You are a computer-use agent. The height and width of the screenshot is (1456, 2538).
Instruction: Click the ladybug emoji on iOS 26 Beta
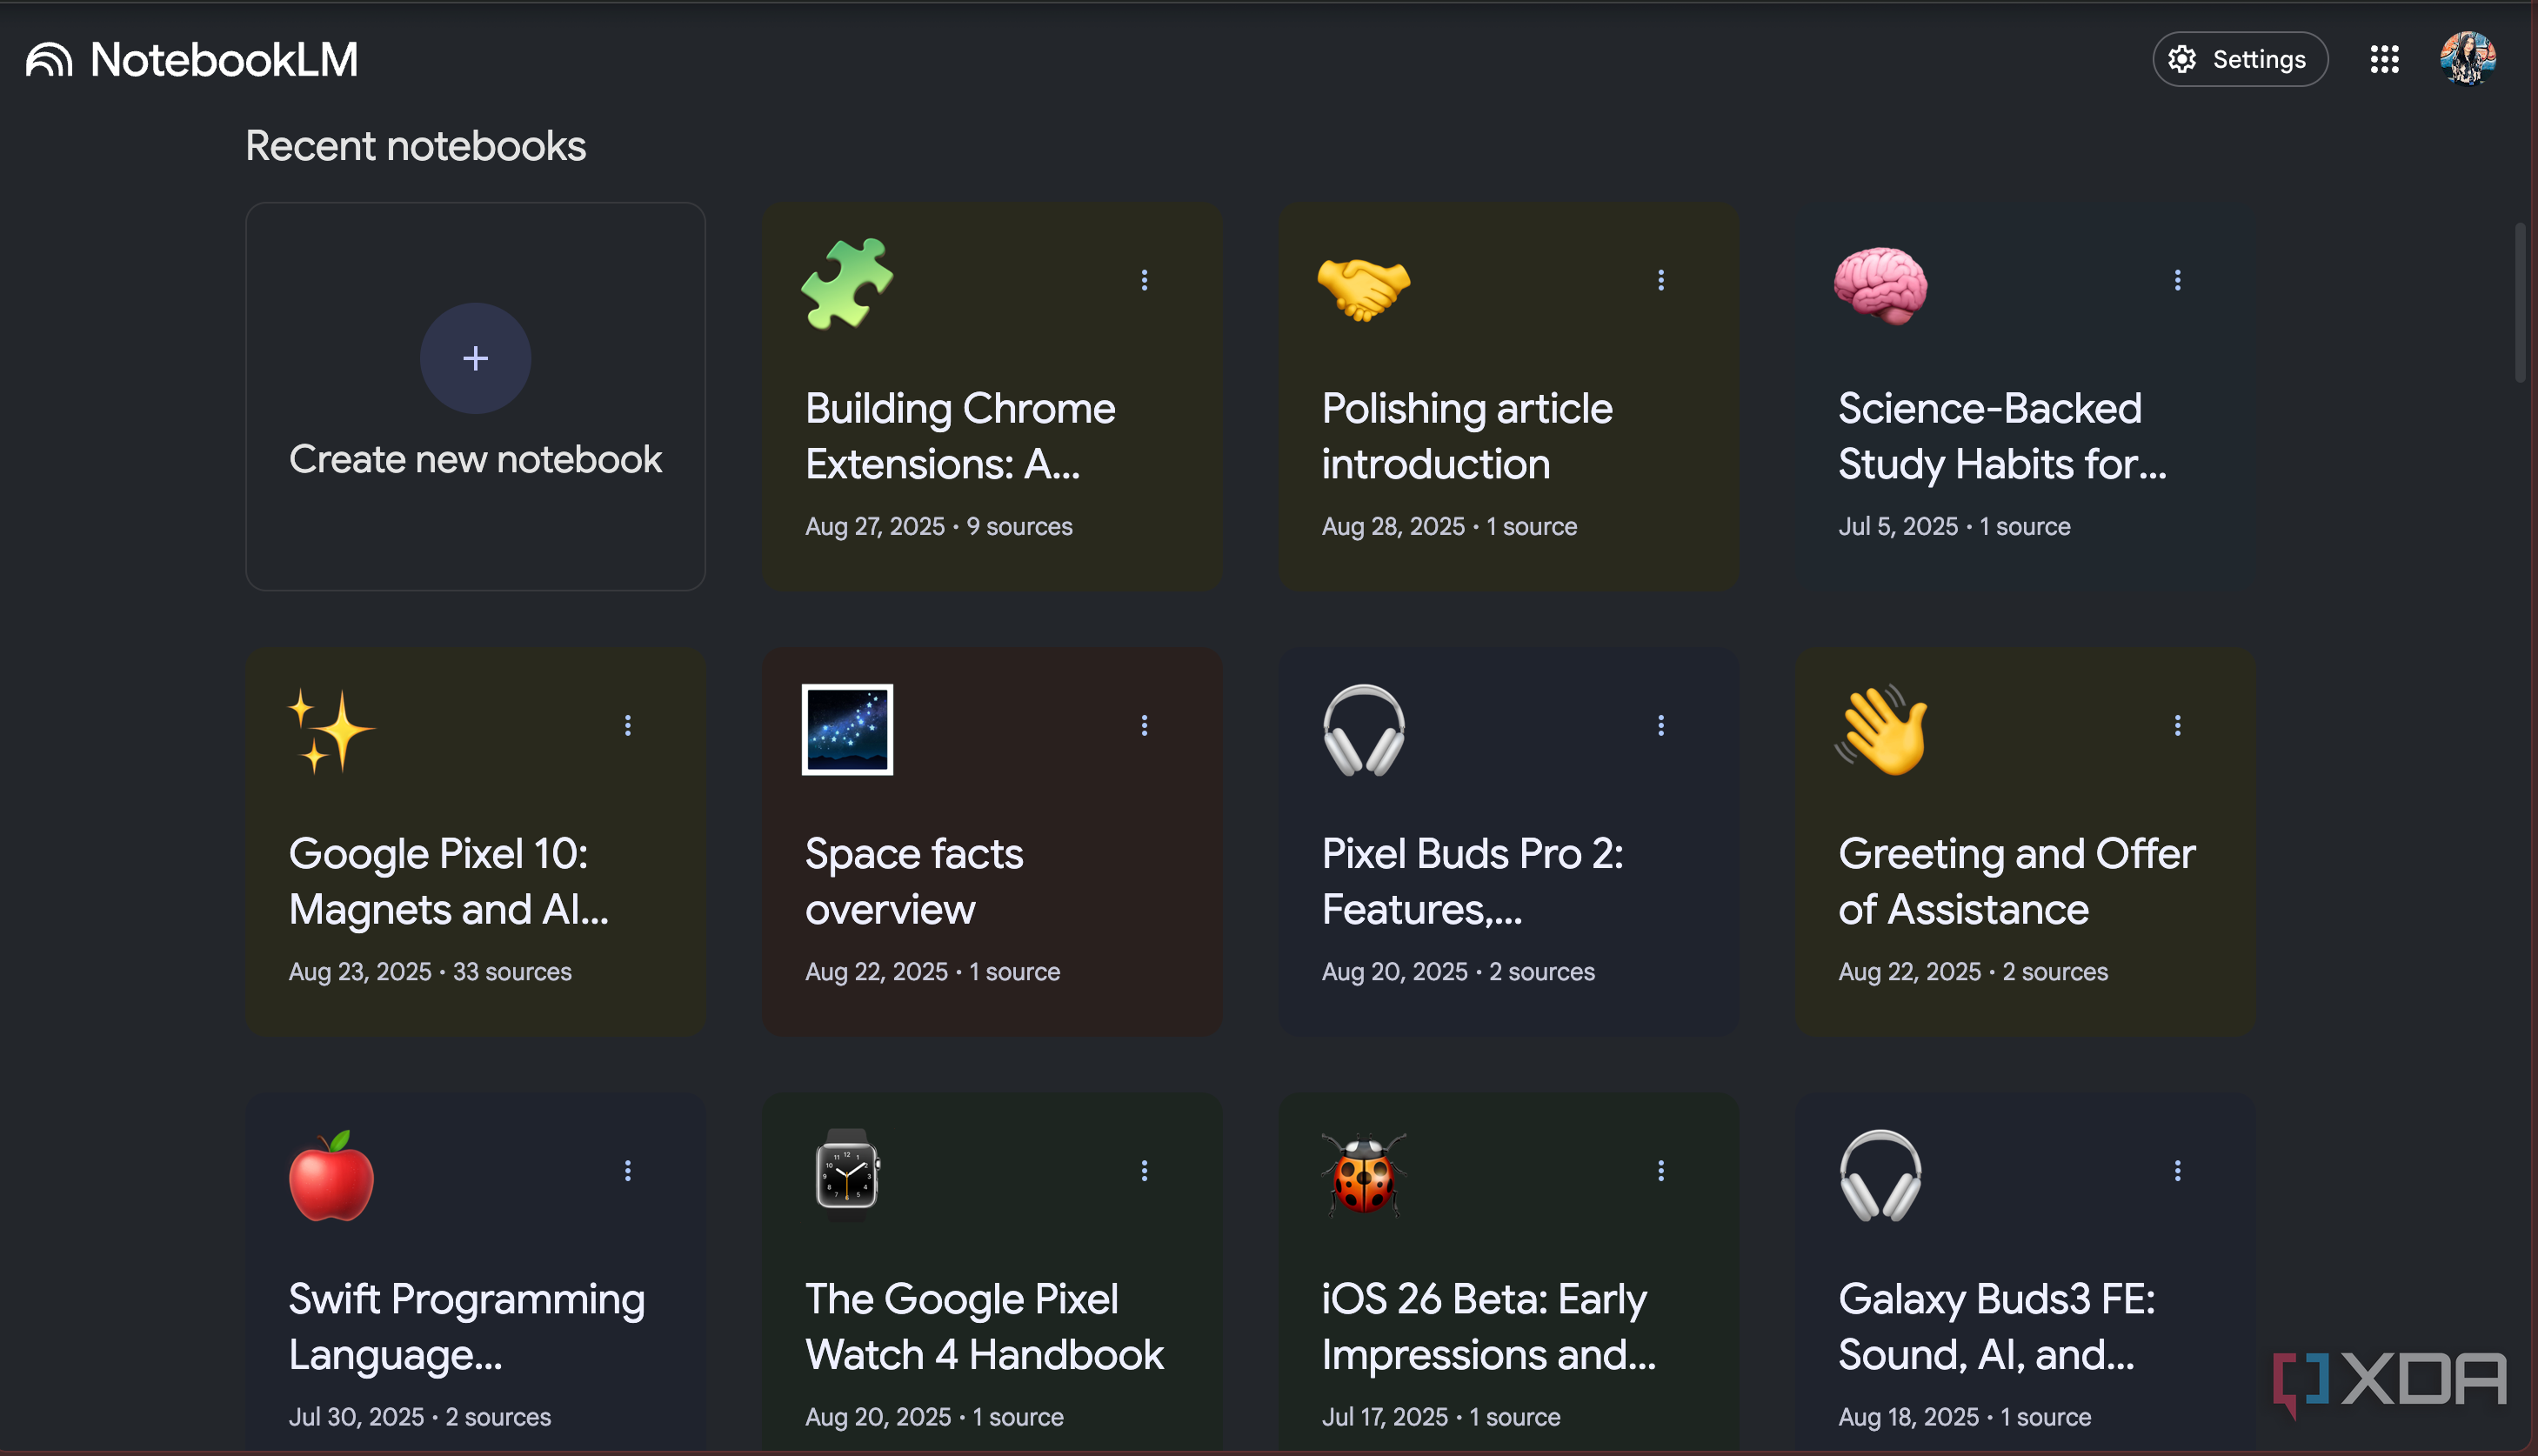click(1364, 1175)
